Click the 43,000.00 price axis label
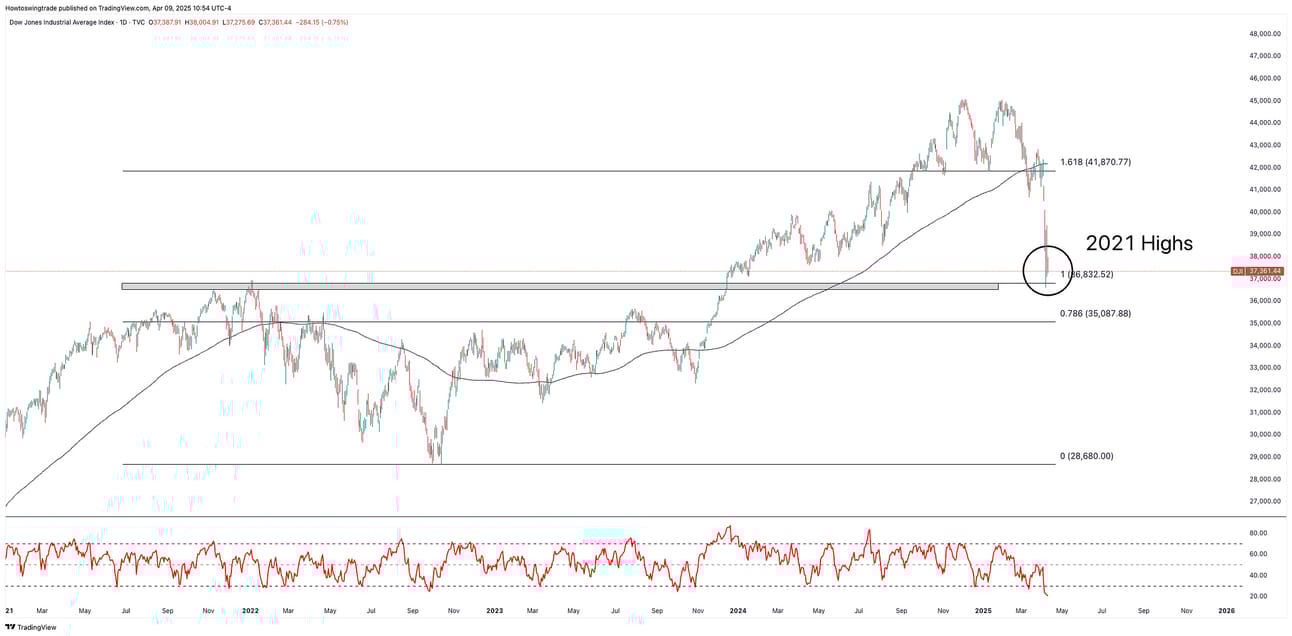The height and width of the screenshot is (636, 1292). point(1265,145)
